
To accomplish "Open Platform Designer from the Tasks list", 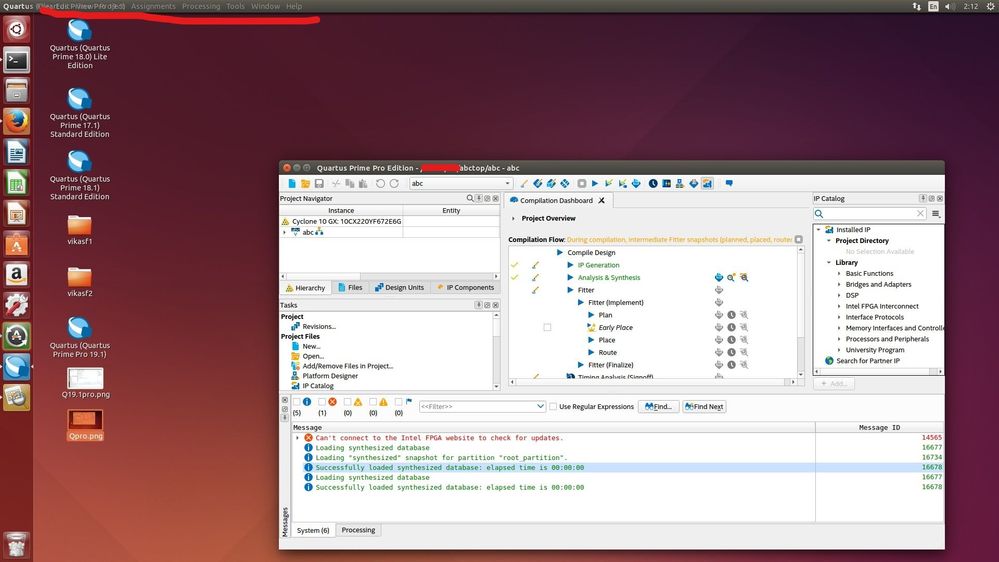I will (x=330, y=376).
